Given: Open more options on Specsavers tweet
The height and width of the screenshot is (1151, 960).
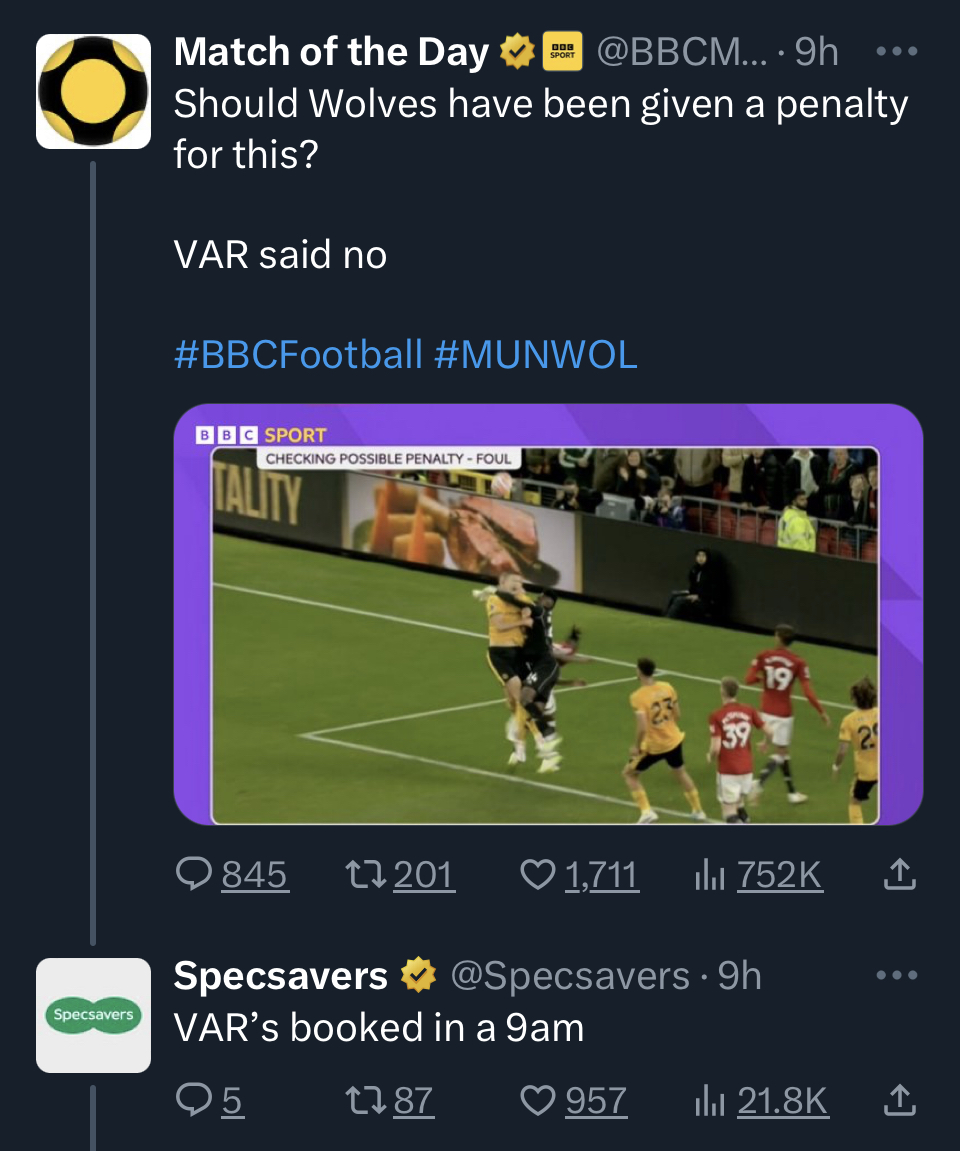Looking at the screenshot, I should (x=897, y=975).
